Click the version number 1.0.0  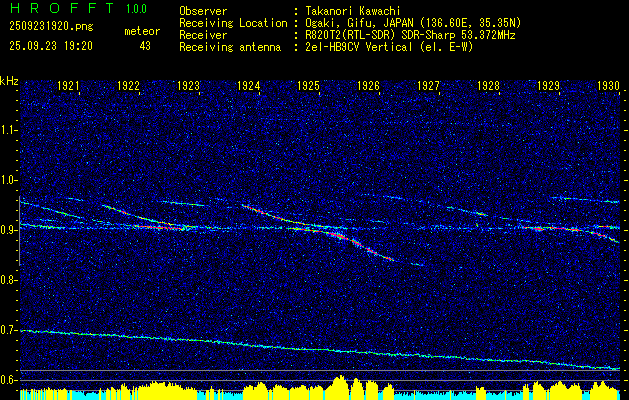pos(136,9)
